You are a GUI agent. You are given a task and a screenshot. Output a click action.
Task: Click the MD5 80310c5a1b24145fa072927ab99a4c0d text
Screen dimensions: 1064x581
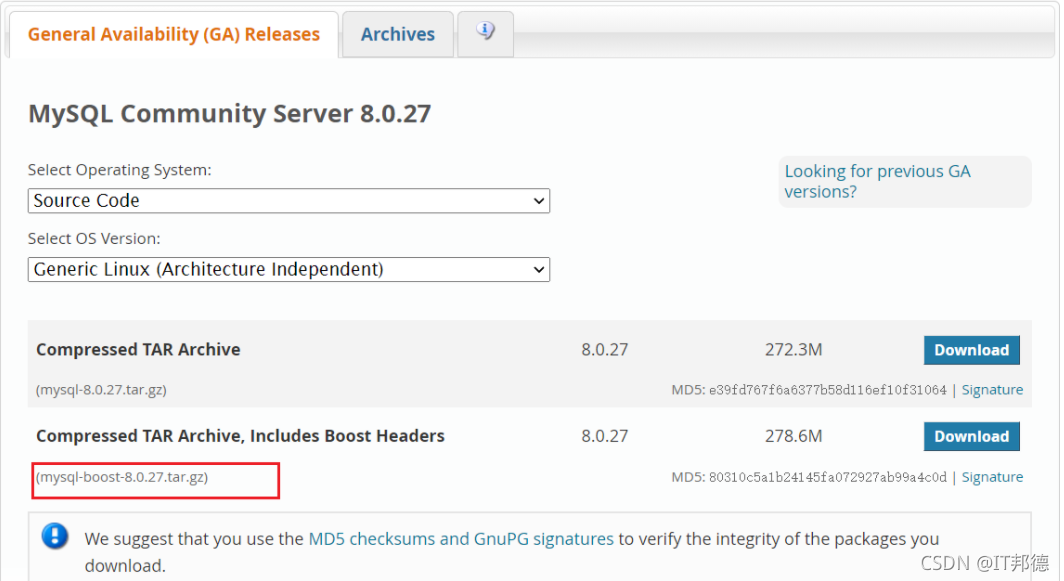[x=809, y=477]
